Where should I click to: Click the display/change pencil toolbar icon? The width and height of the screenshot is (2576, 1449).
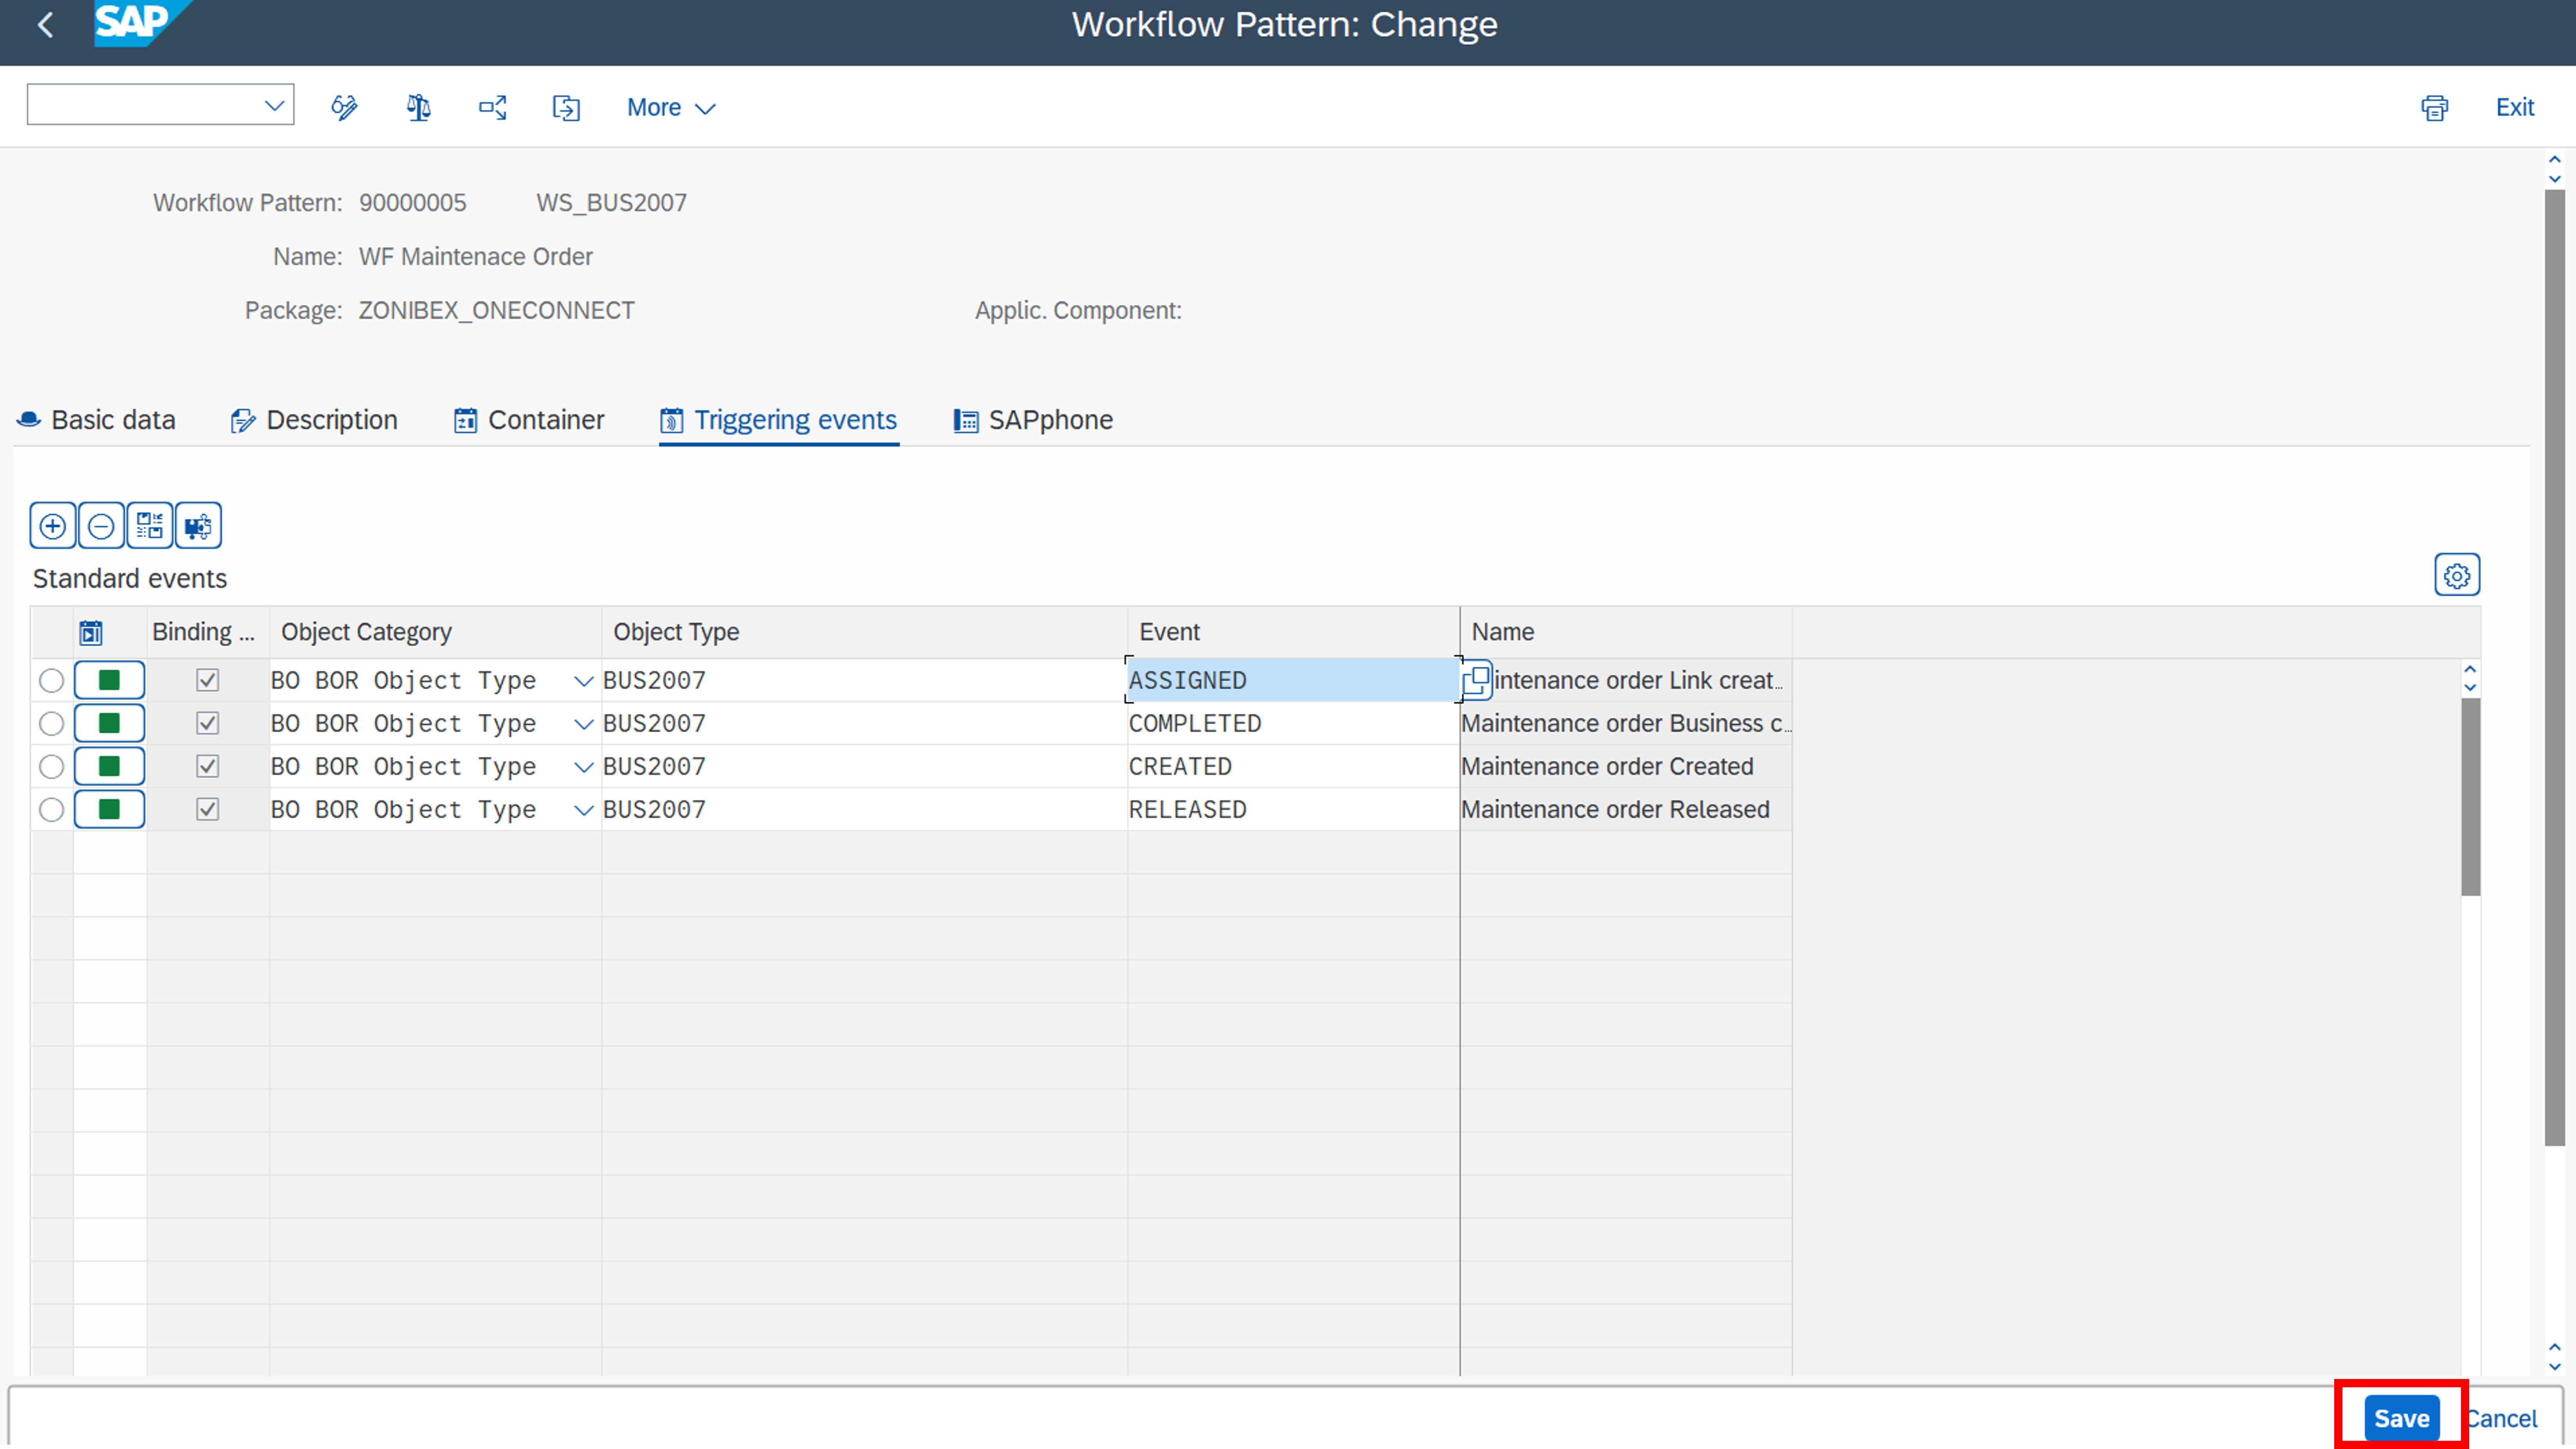tap(344, 107)
